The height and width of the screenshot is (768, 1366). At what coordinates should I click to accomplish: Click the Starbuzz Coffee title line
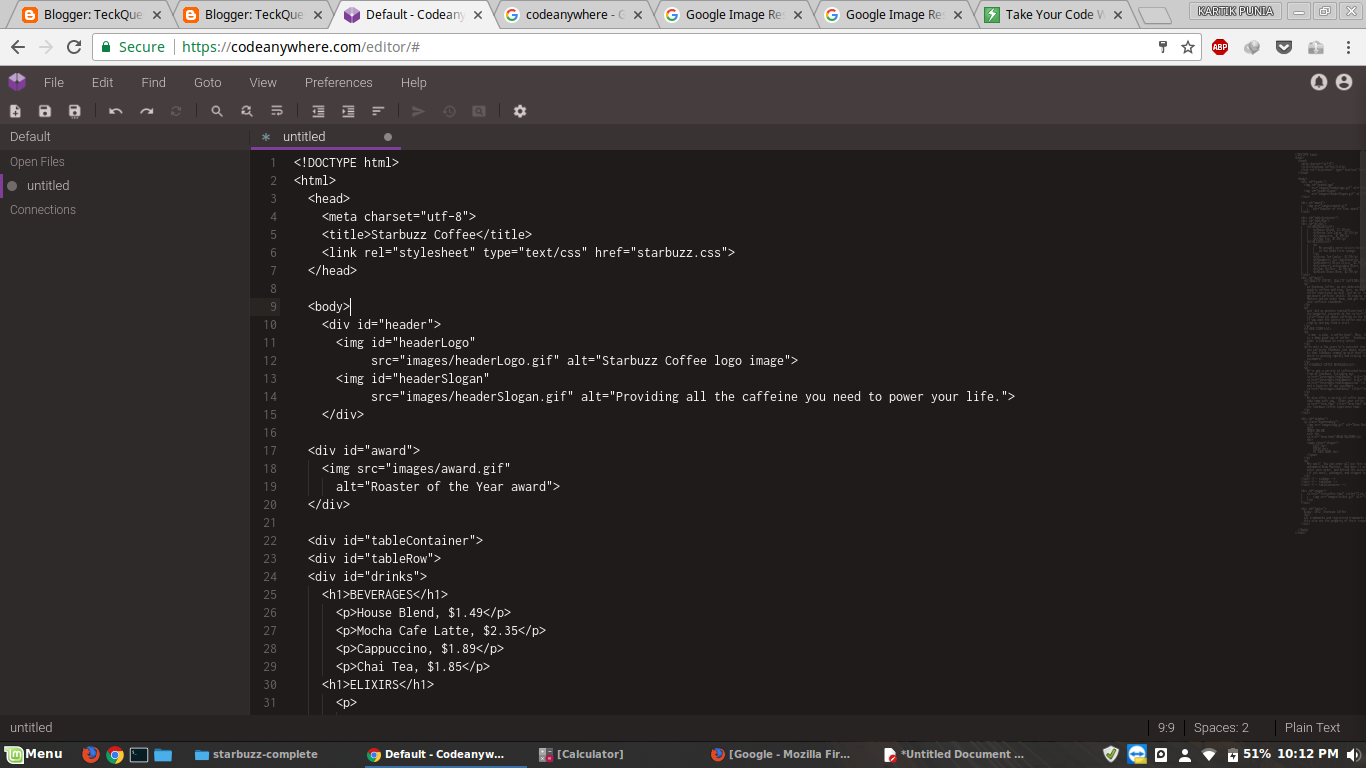427,234
